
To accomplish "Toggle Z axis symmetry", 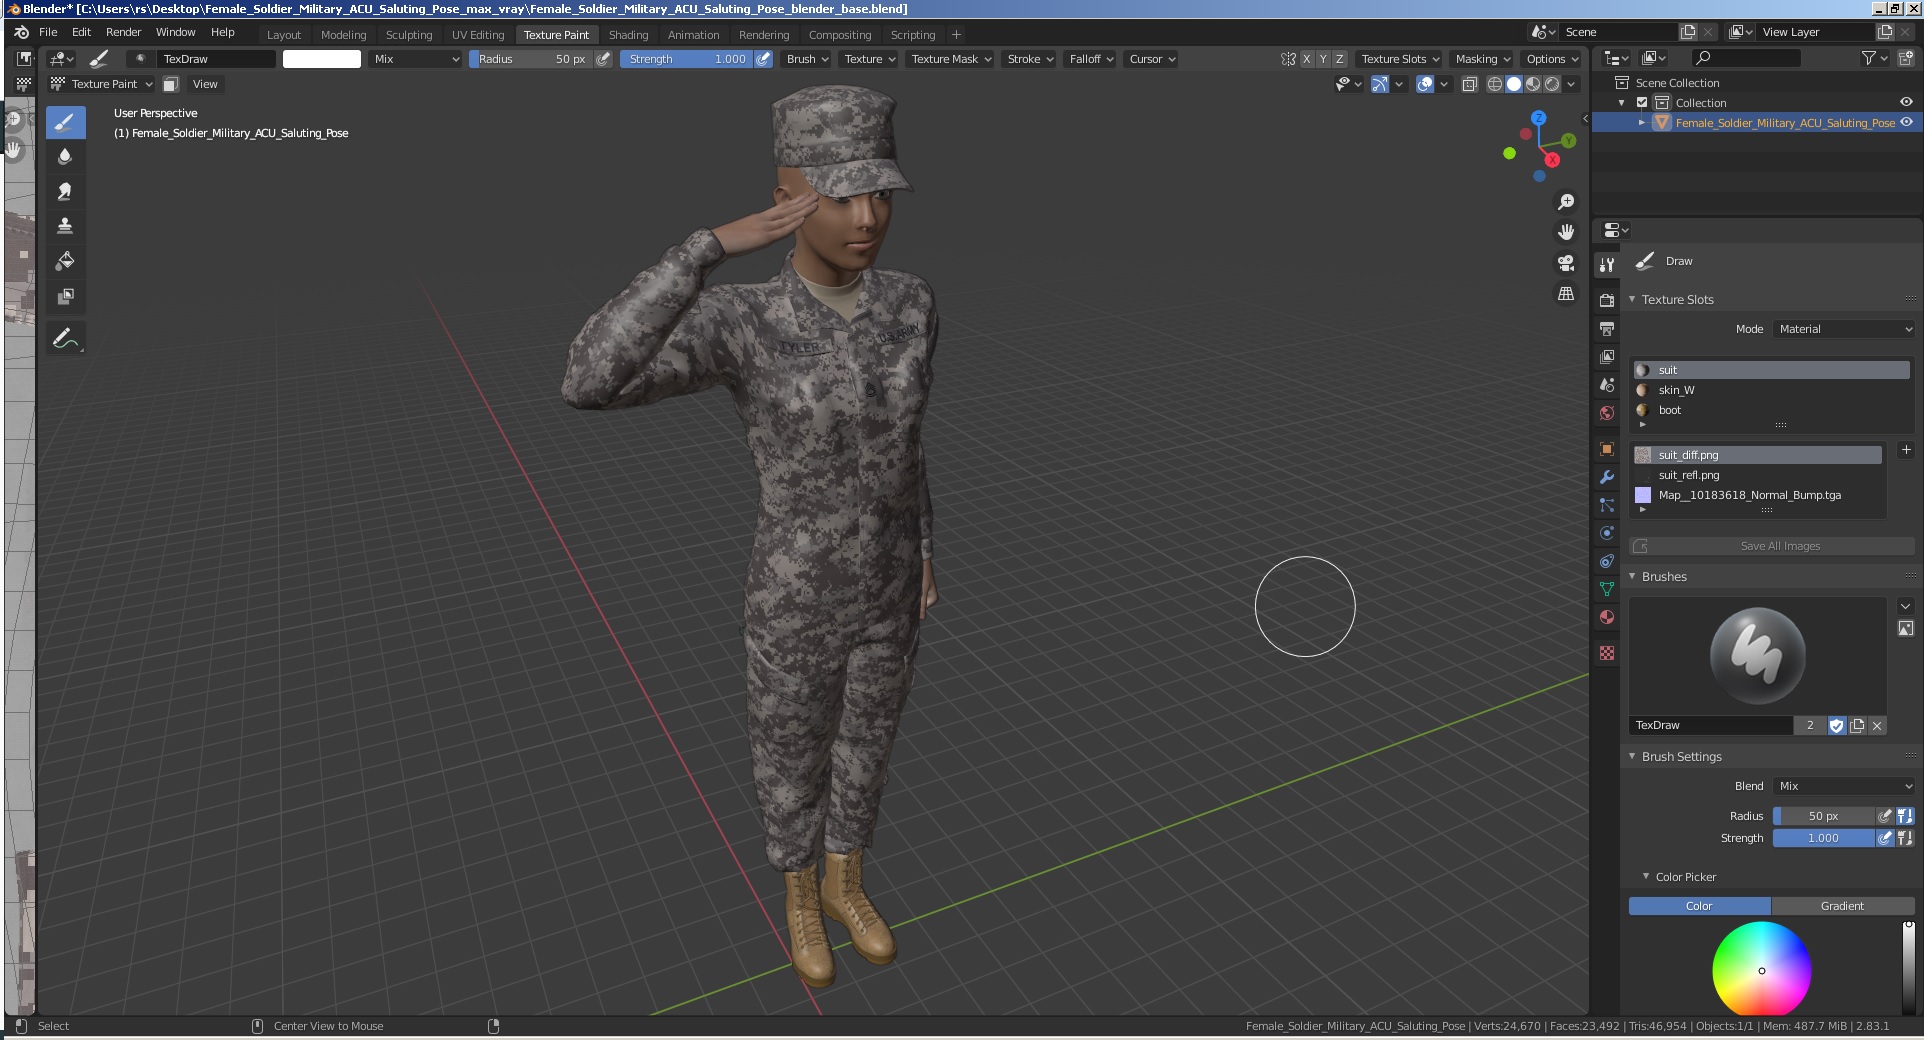I will [x=1340, y=59].
